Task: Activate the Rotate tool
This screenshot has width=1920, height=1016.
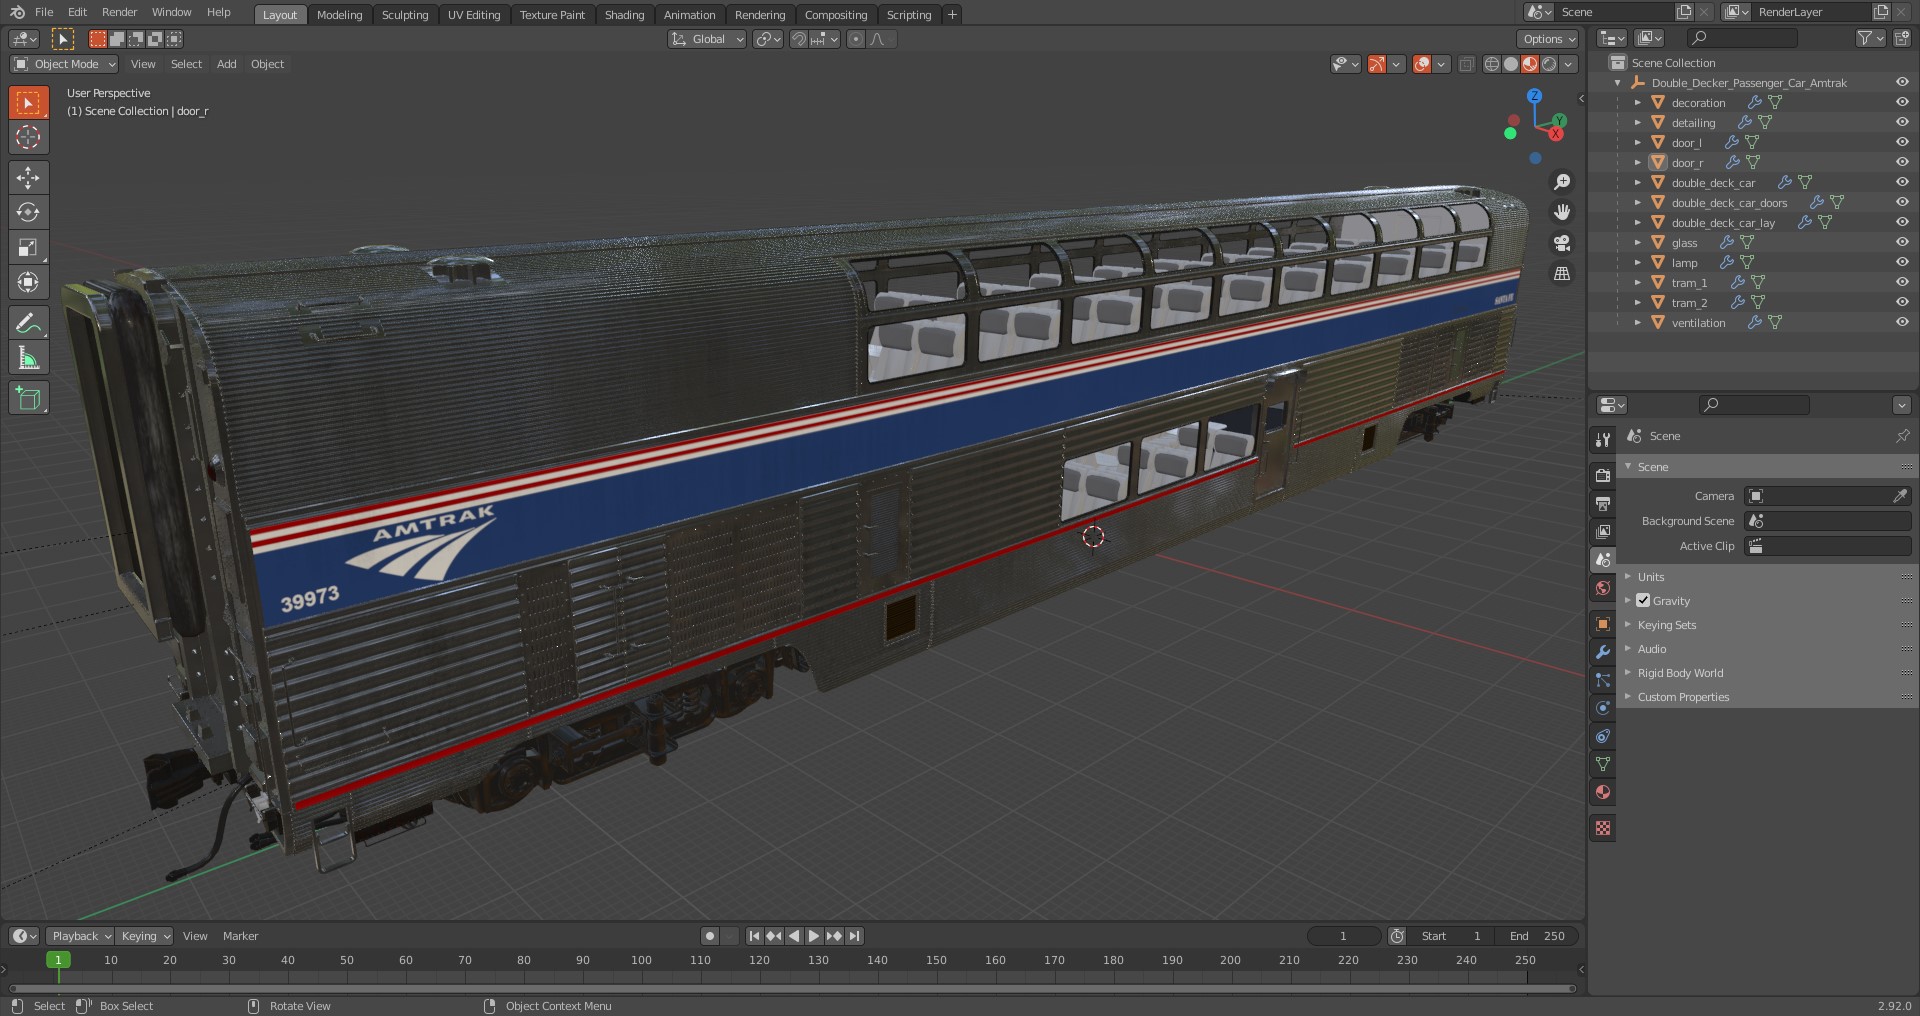Action: pos(28,212)
